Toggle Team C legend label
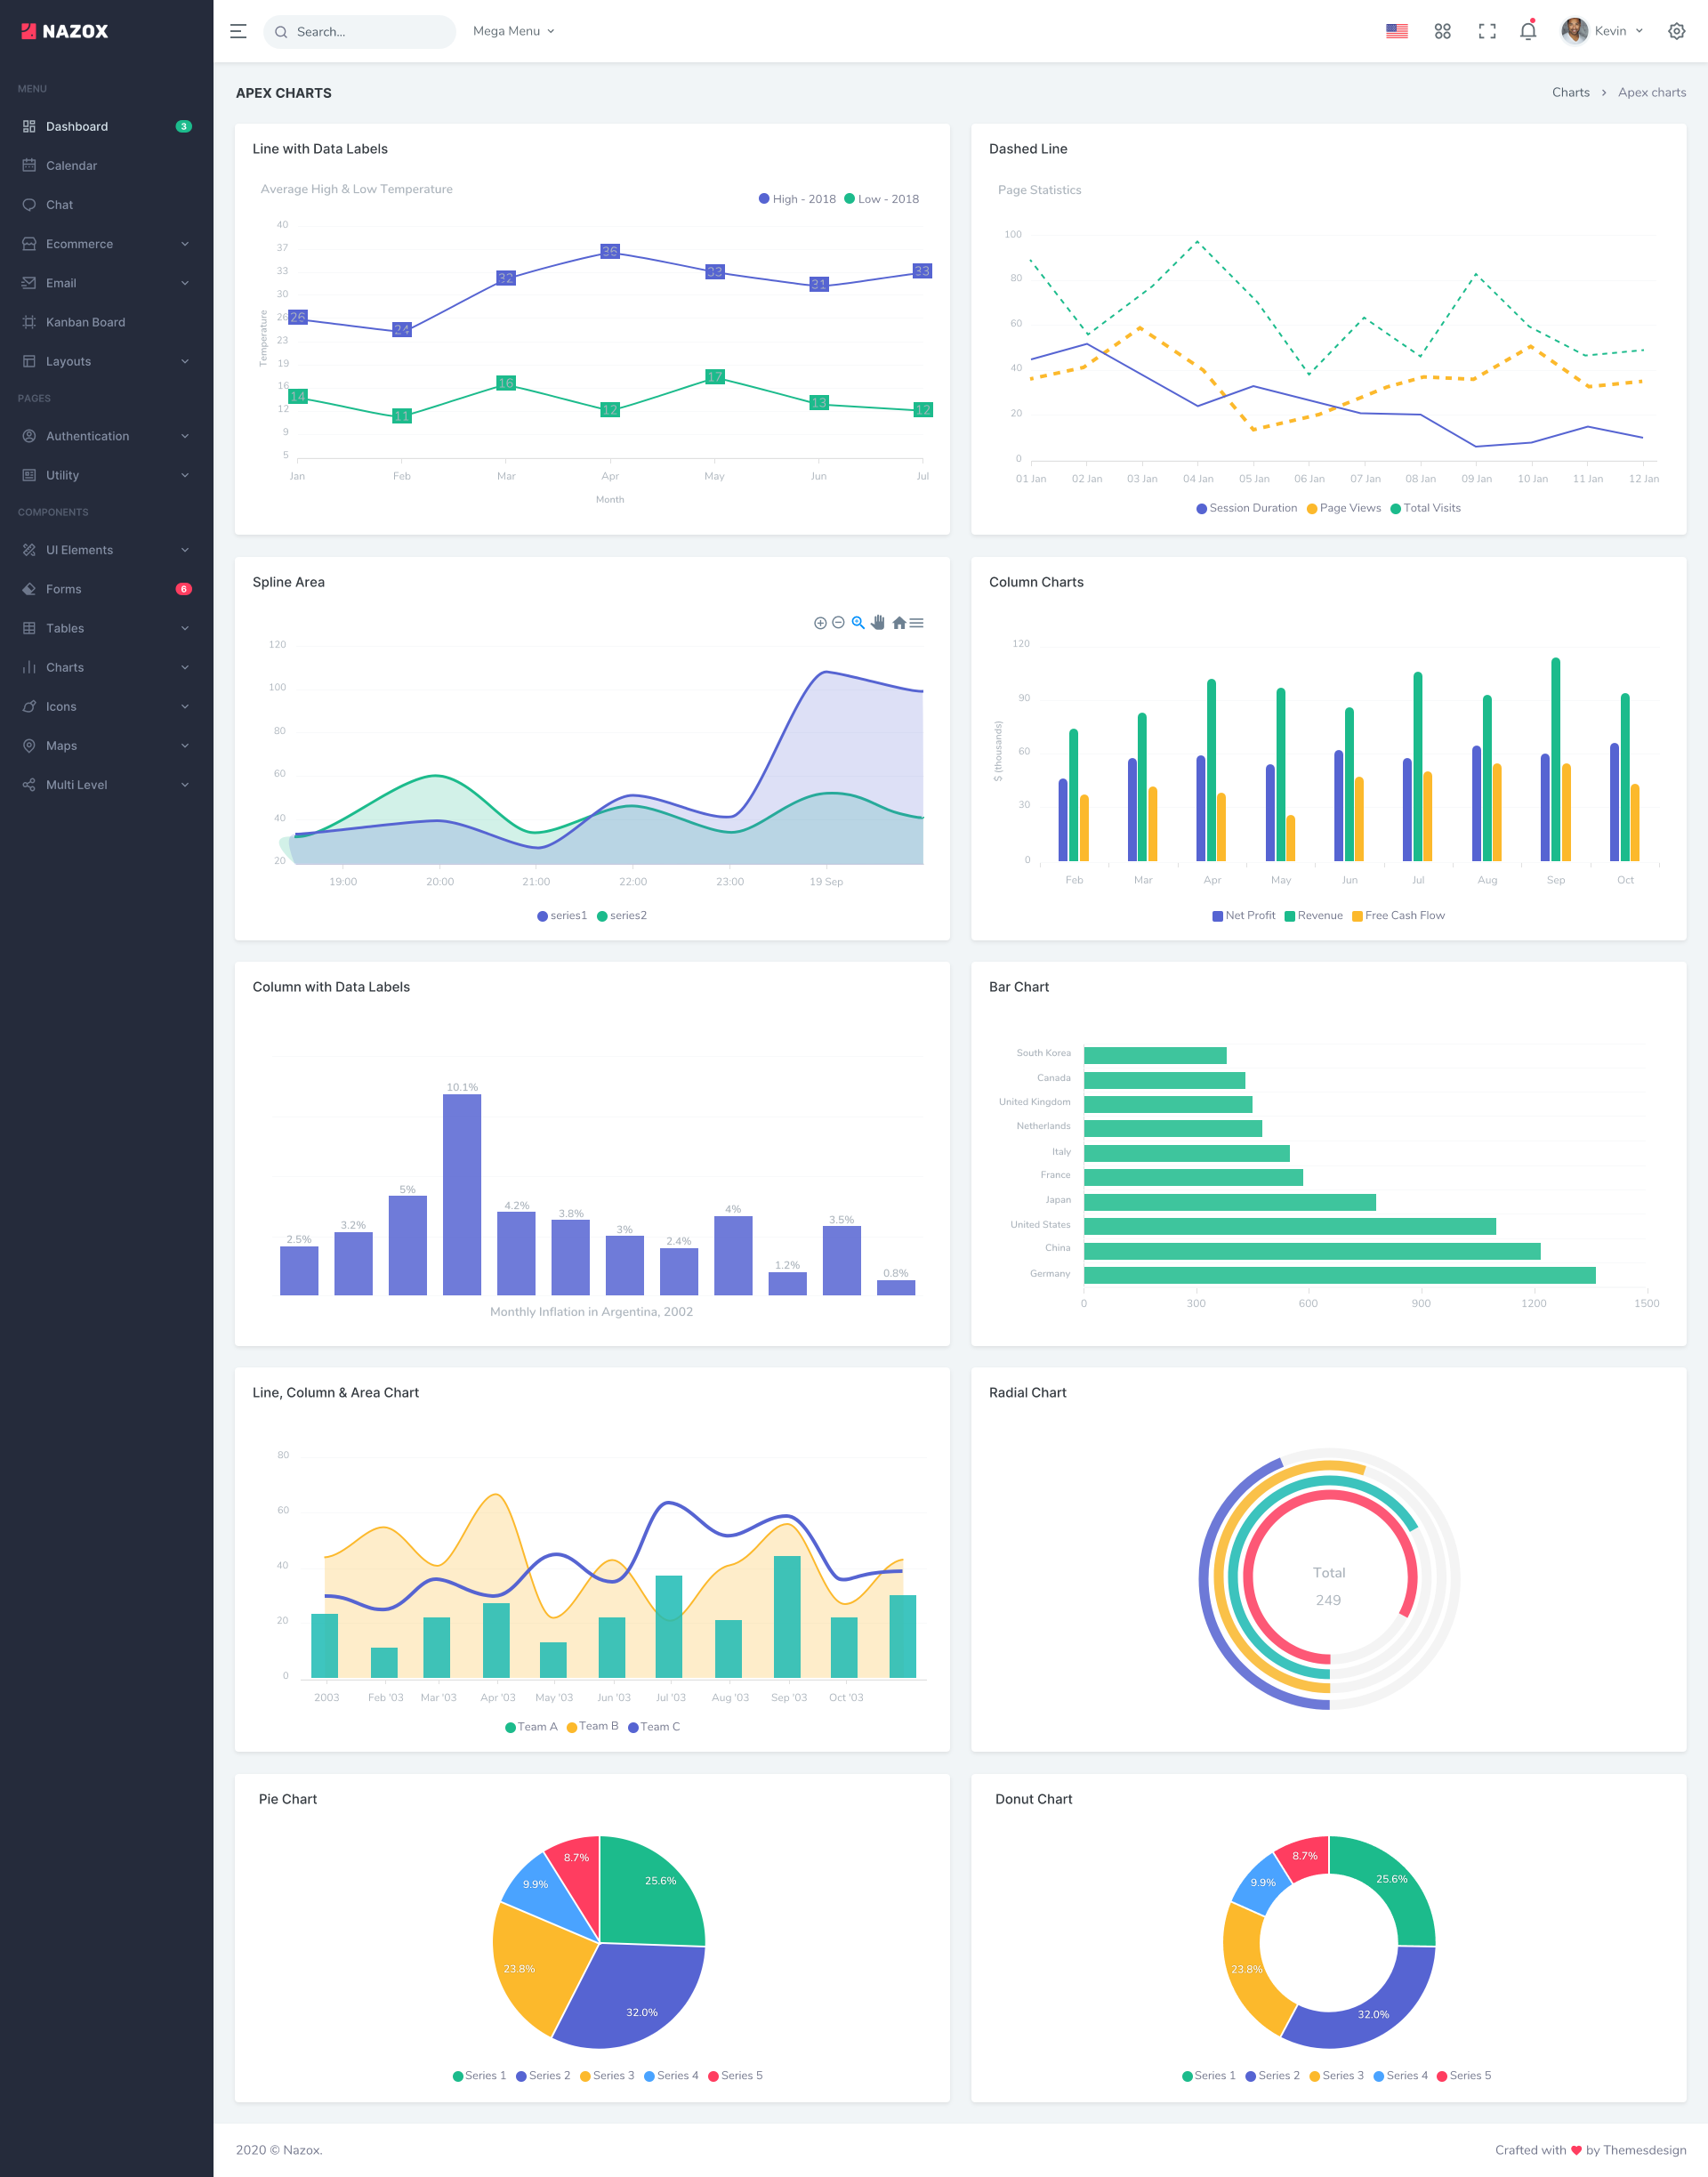1708x2177 pixels. click(x=653, y=1726)
